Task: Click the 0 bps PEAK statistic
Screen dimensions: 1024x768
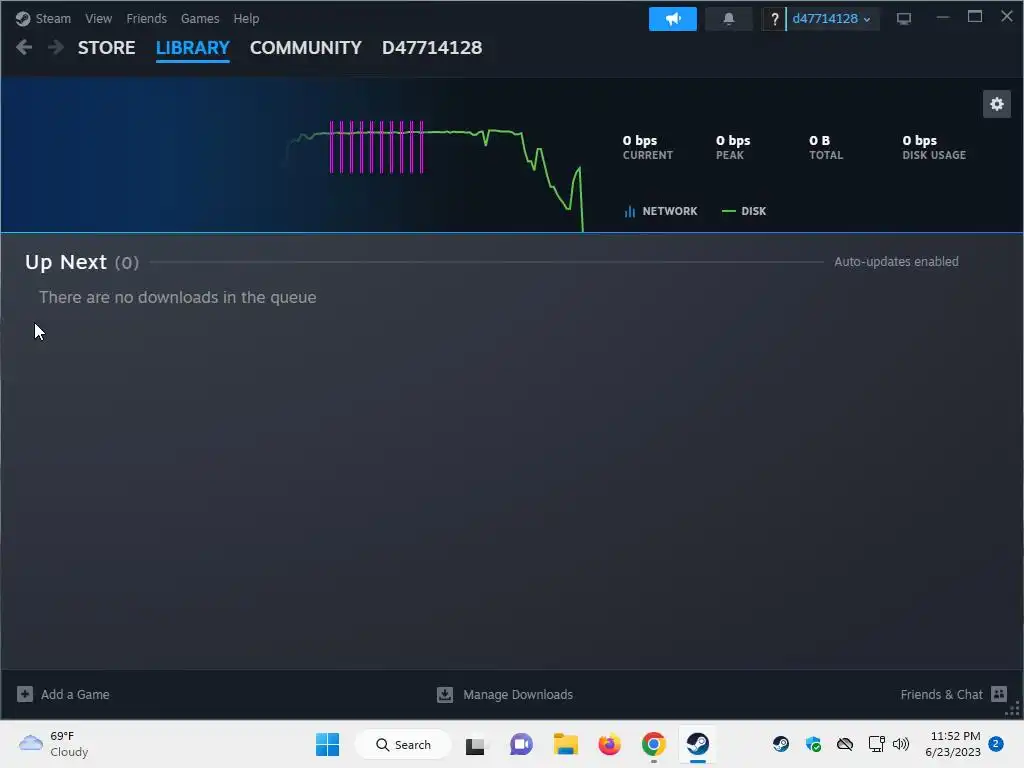Action: (733, 147)
